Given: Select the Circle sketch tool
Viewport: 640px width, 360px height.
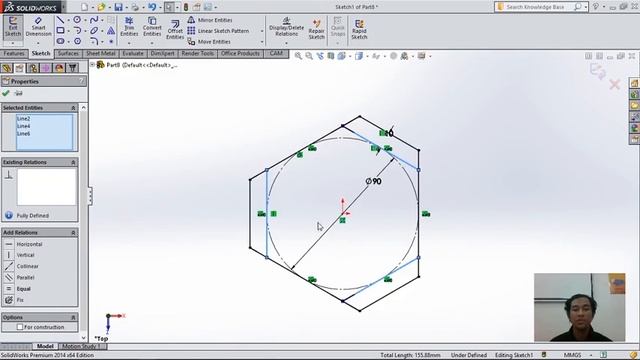Looking at the screenshot, I should (x=77, y=20).
